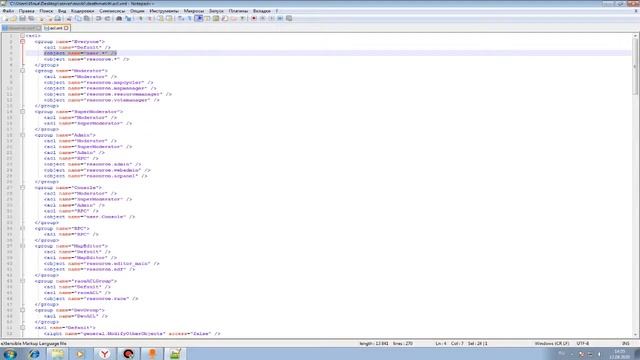Open Yandex browser from the taskbar
Screen dimensions: 640x360
104,354
